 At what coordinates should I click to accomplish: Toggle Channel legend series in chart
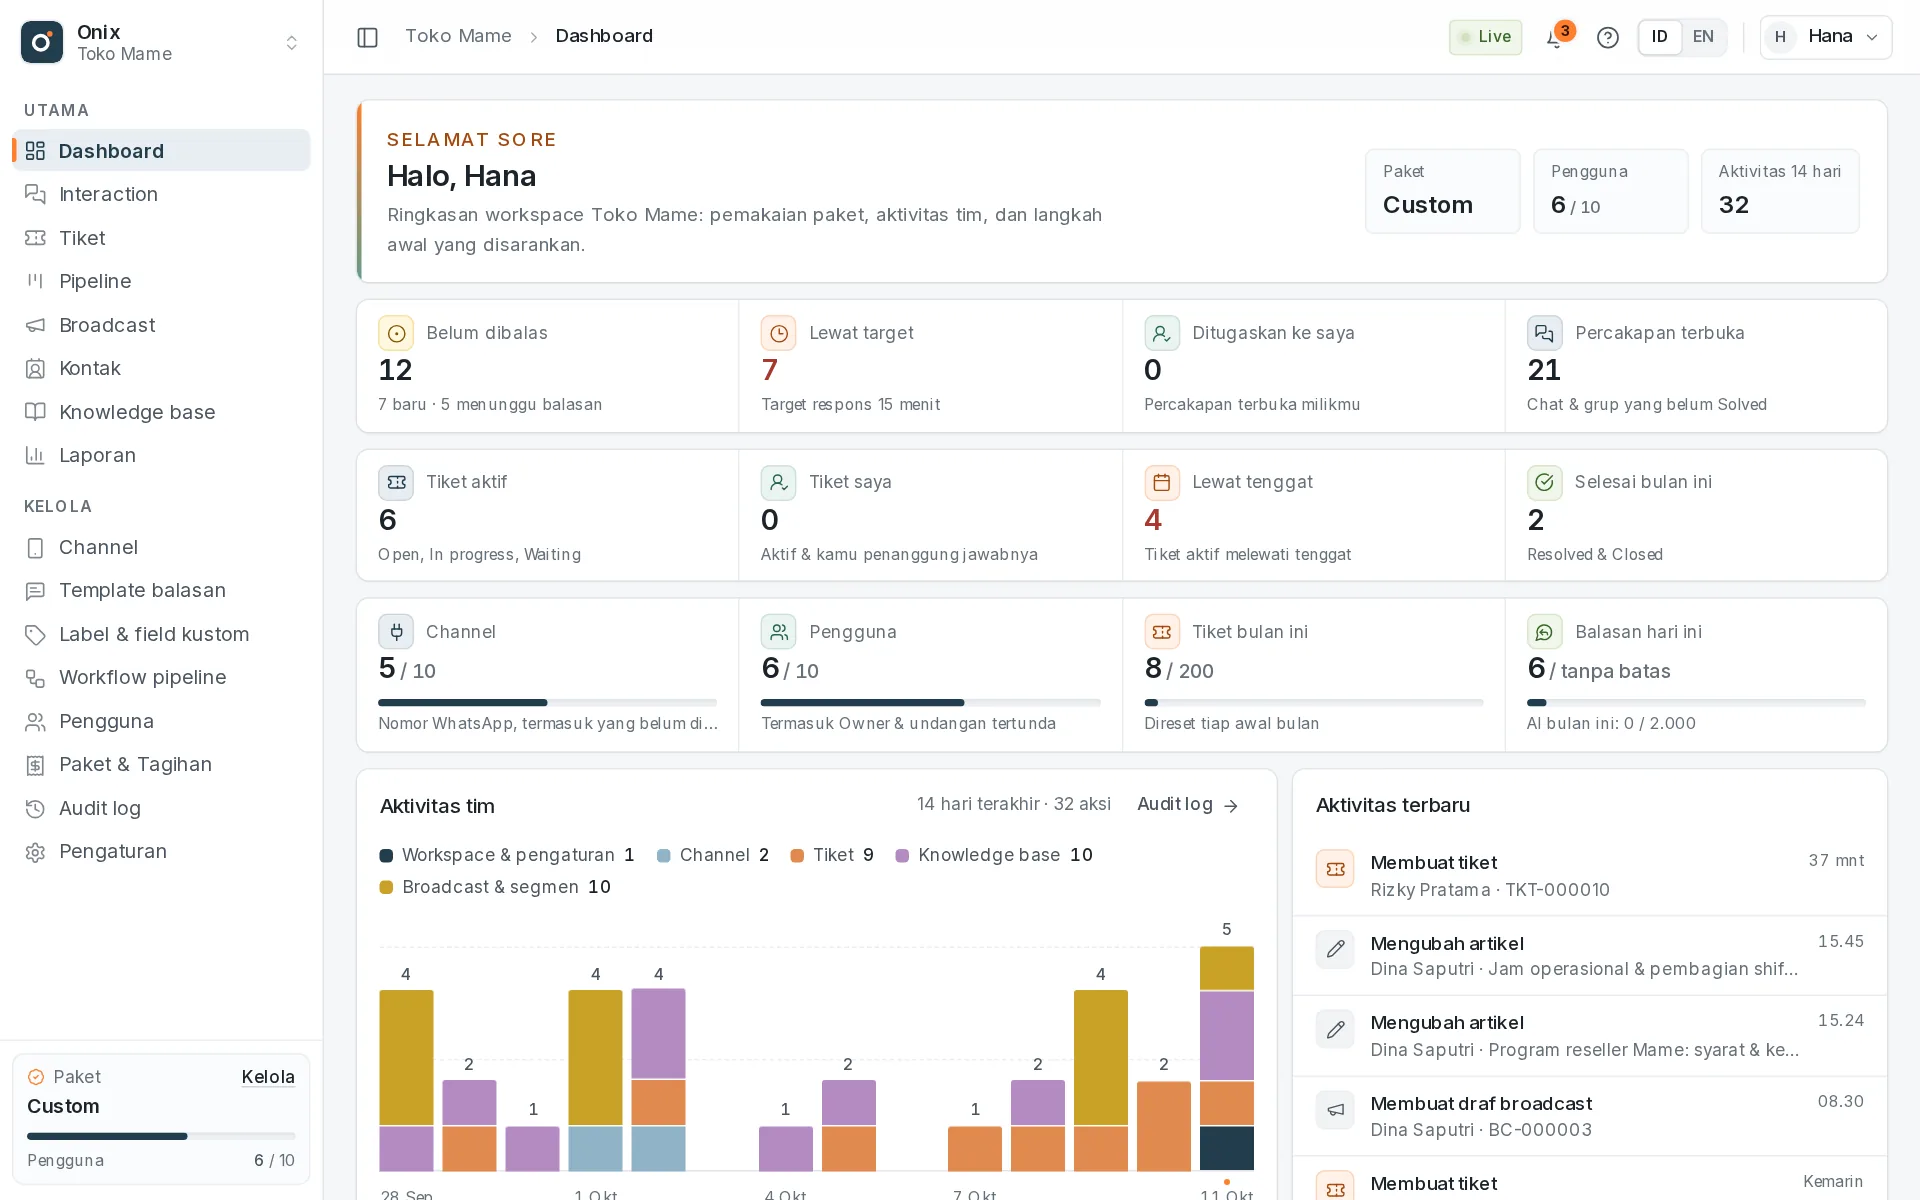click(713, 855)
